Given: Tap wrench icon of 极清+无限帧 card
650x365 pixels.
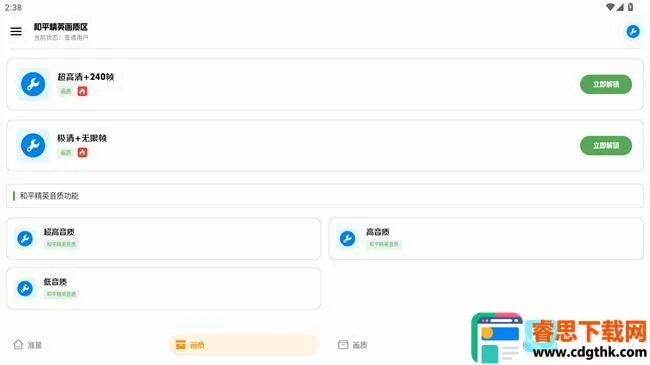Looking at the screenshot, I should pos(33,145).
